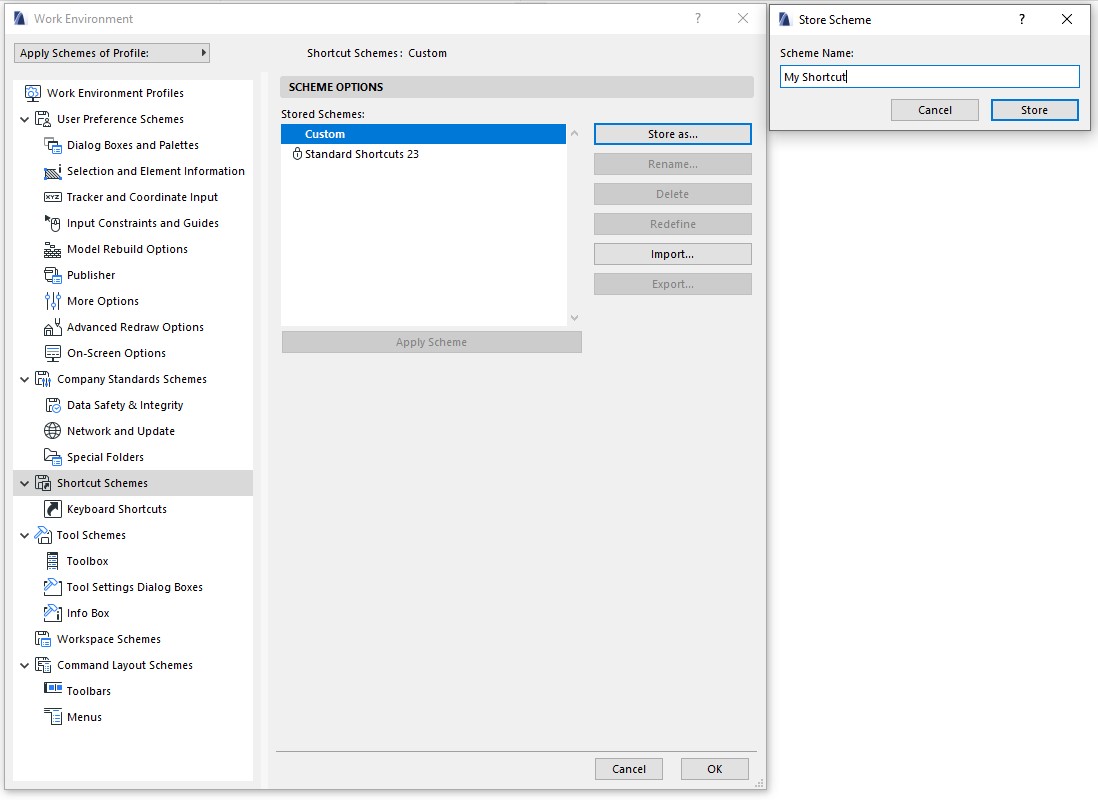Image resolution: width=1098 pixels, height=800 pixels.
Task: Click the Info Box icon
Action: point(53,613)
